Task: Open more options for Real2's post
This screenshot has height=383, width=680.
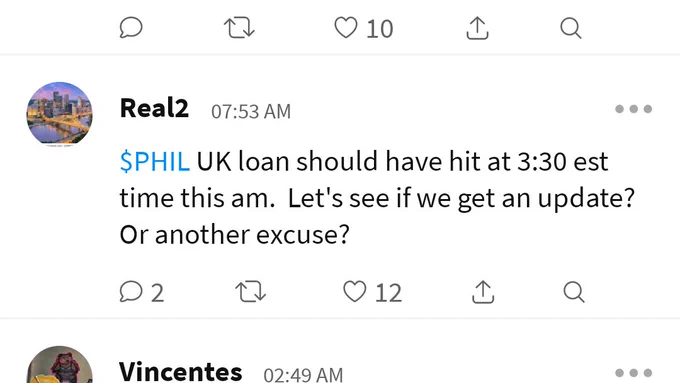Action: pos(634,109)
